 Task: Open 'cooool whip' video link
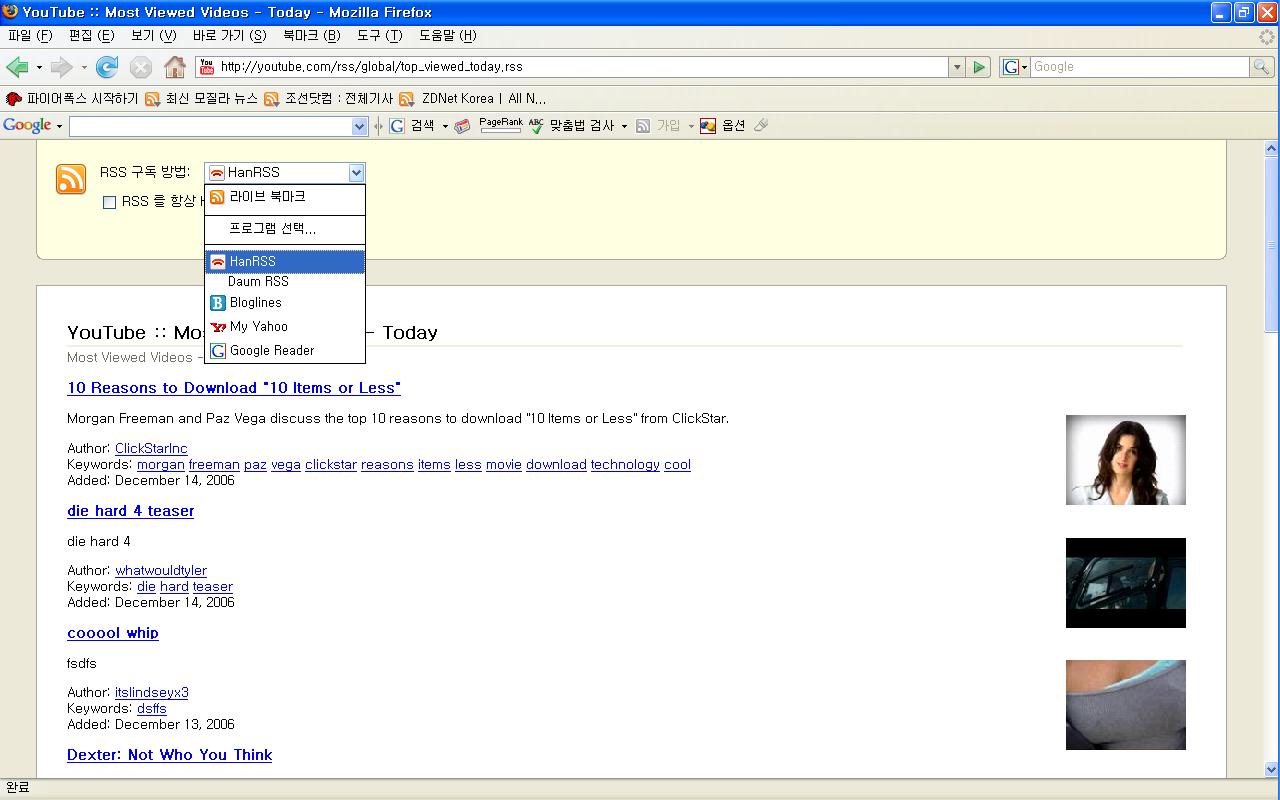point(113,633)
